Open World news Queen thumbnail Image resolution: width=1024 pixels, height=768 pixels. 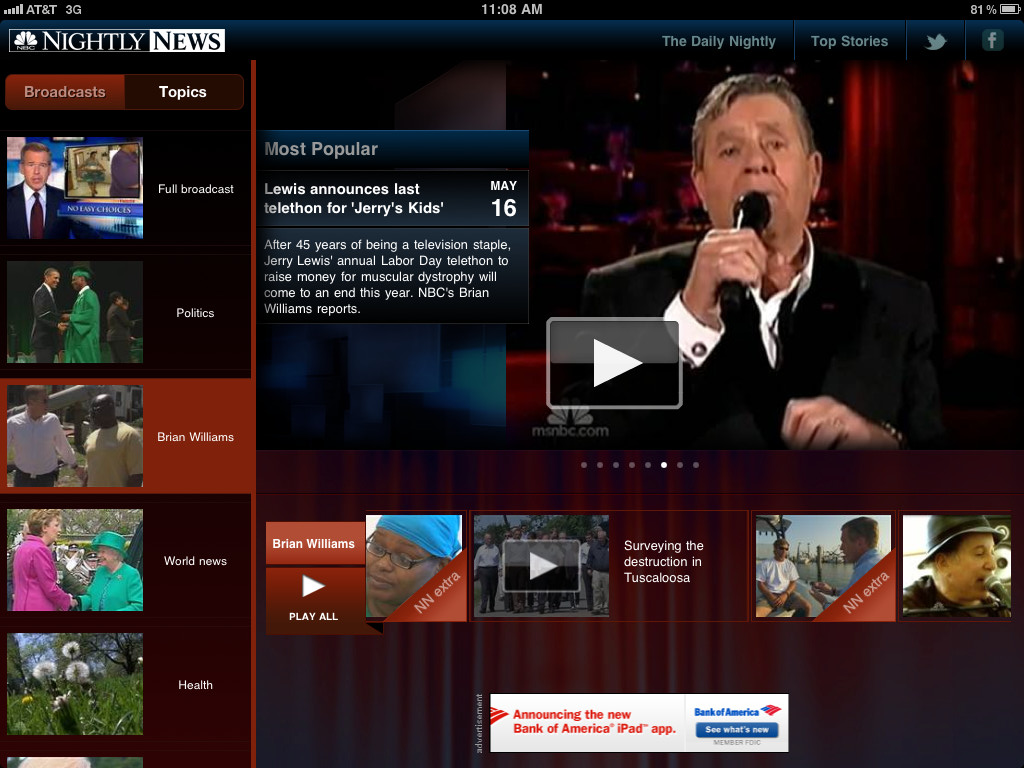(75, 560)
